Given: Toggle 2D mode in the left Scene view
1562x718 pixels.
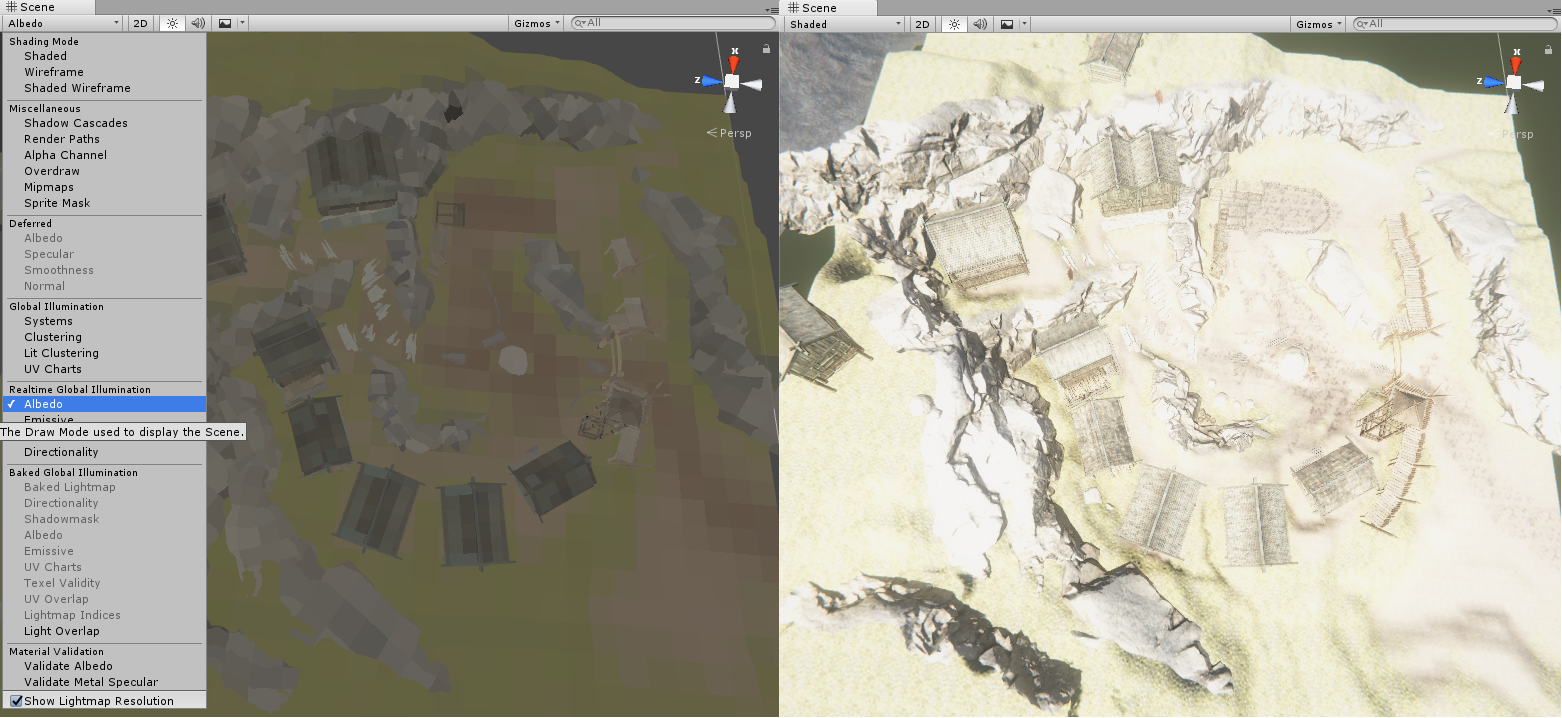Looking at the screenshot, I should coord(139,22).
